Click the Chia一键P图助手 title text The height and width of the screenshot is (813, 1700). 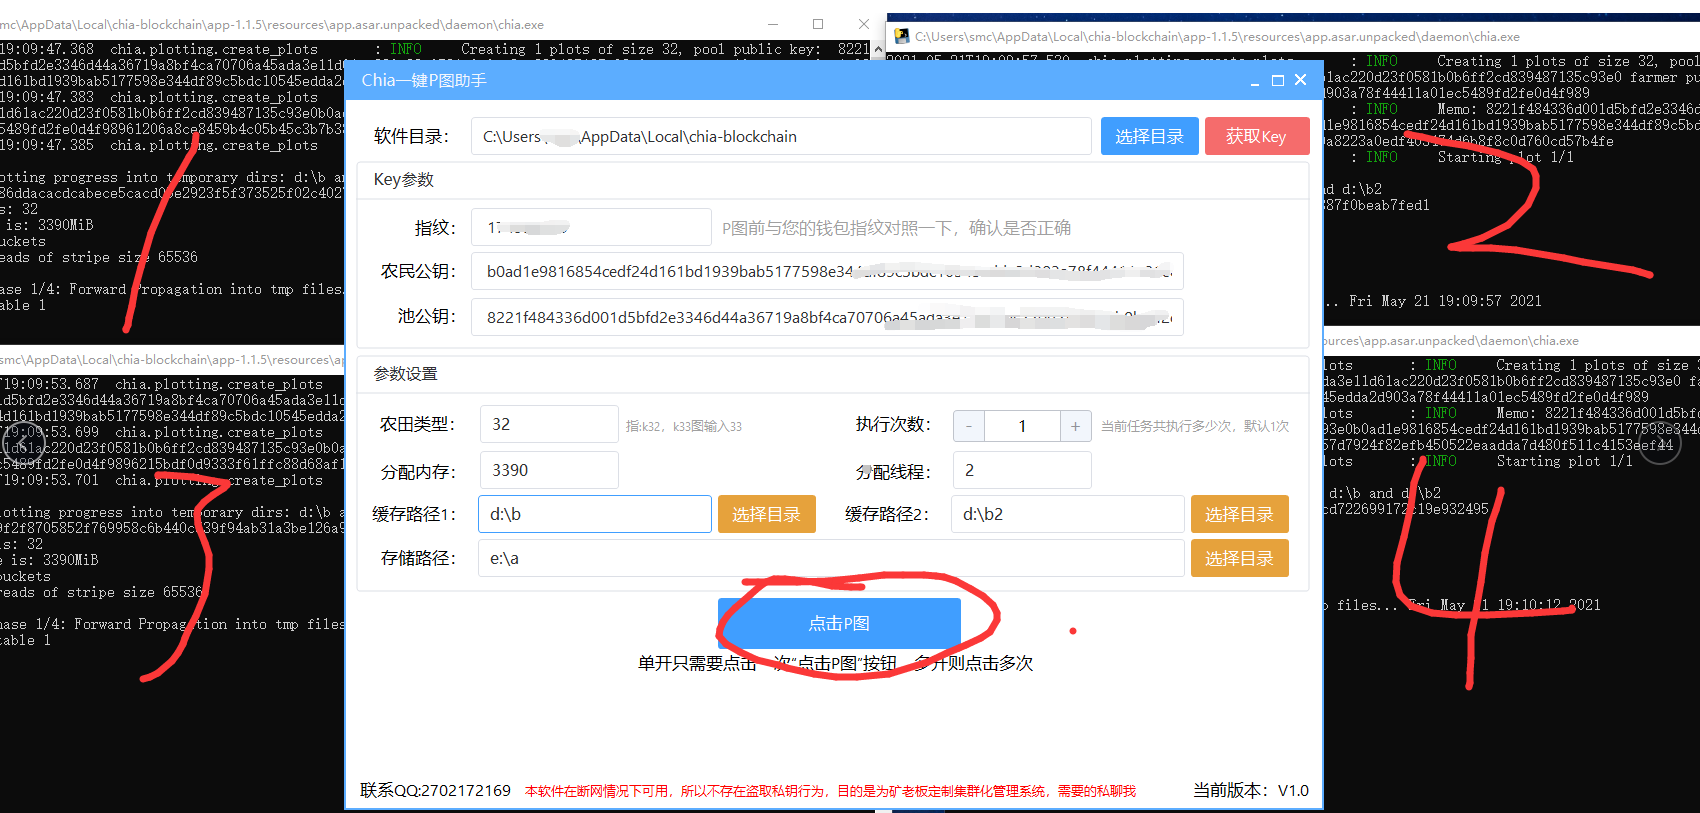click(x=424, y=80)
